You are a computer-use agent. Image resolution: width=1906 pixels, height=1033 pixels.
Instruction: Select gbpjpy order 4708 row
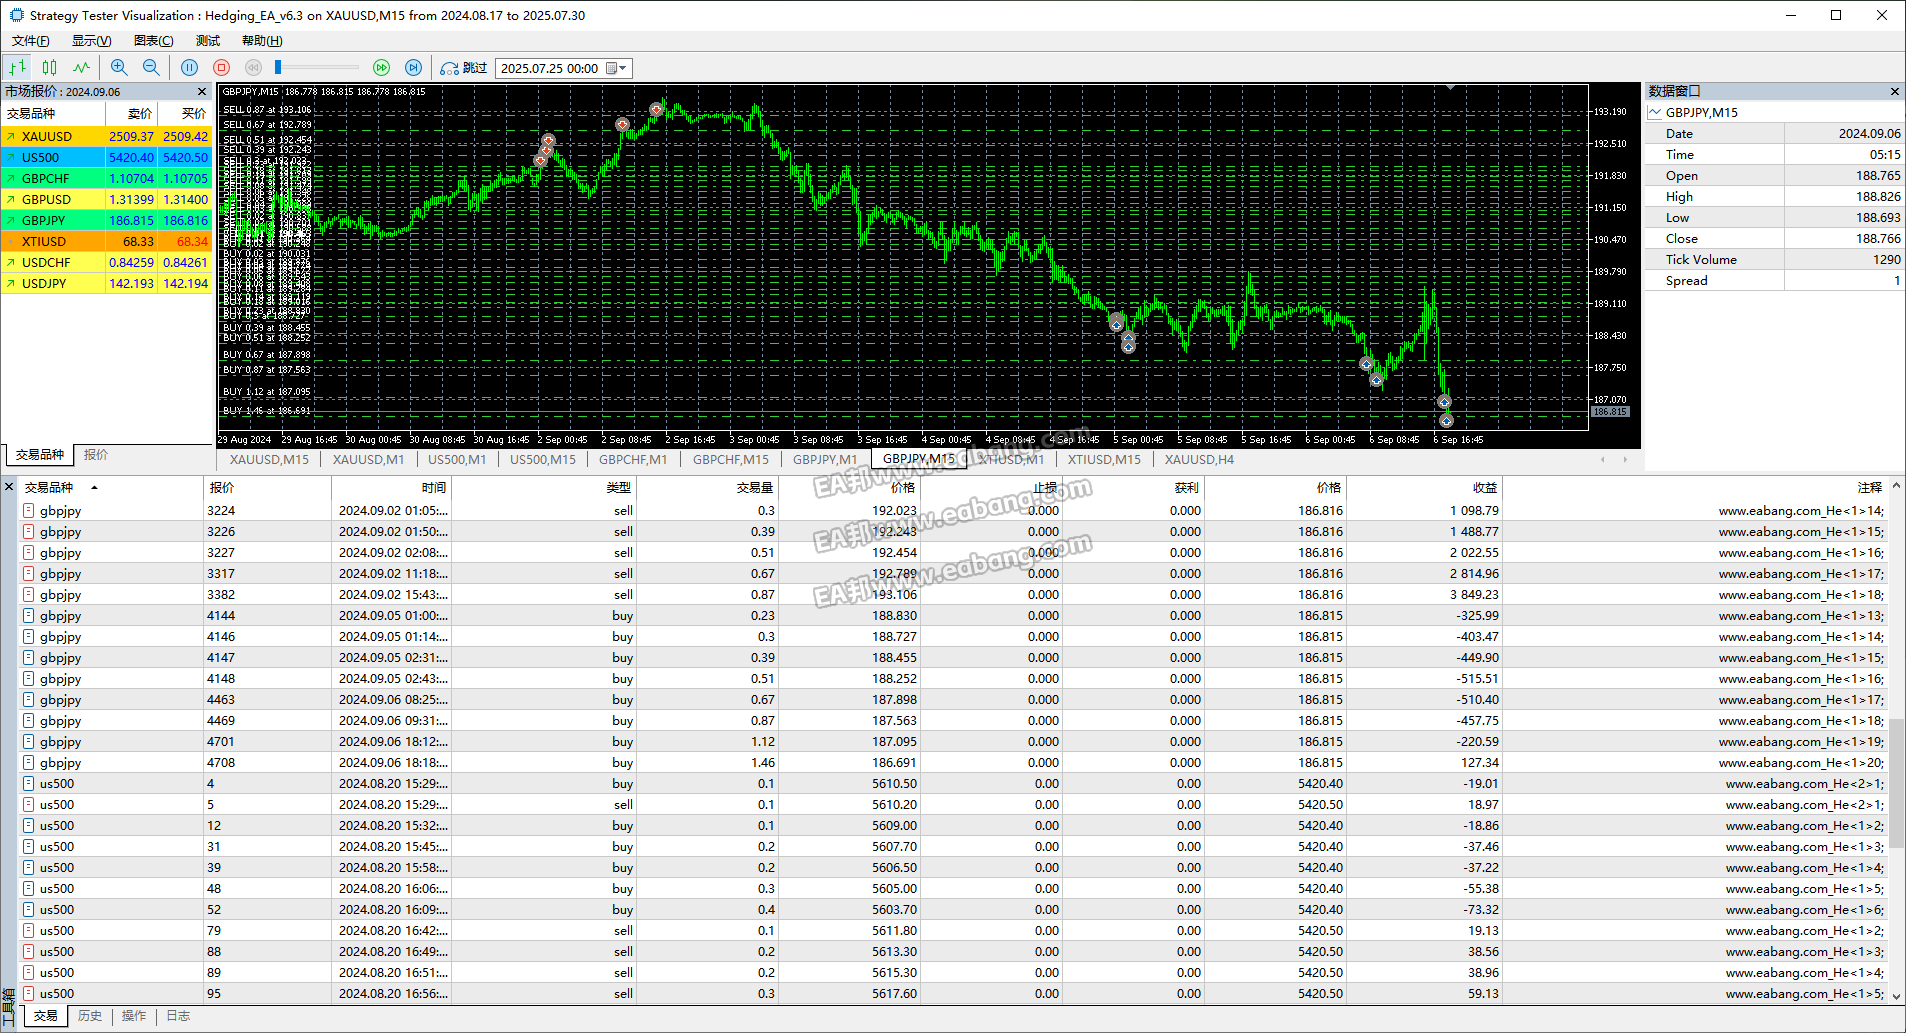953,762
